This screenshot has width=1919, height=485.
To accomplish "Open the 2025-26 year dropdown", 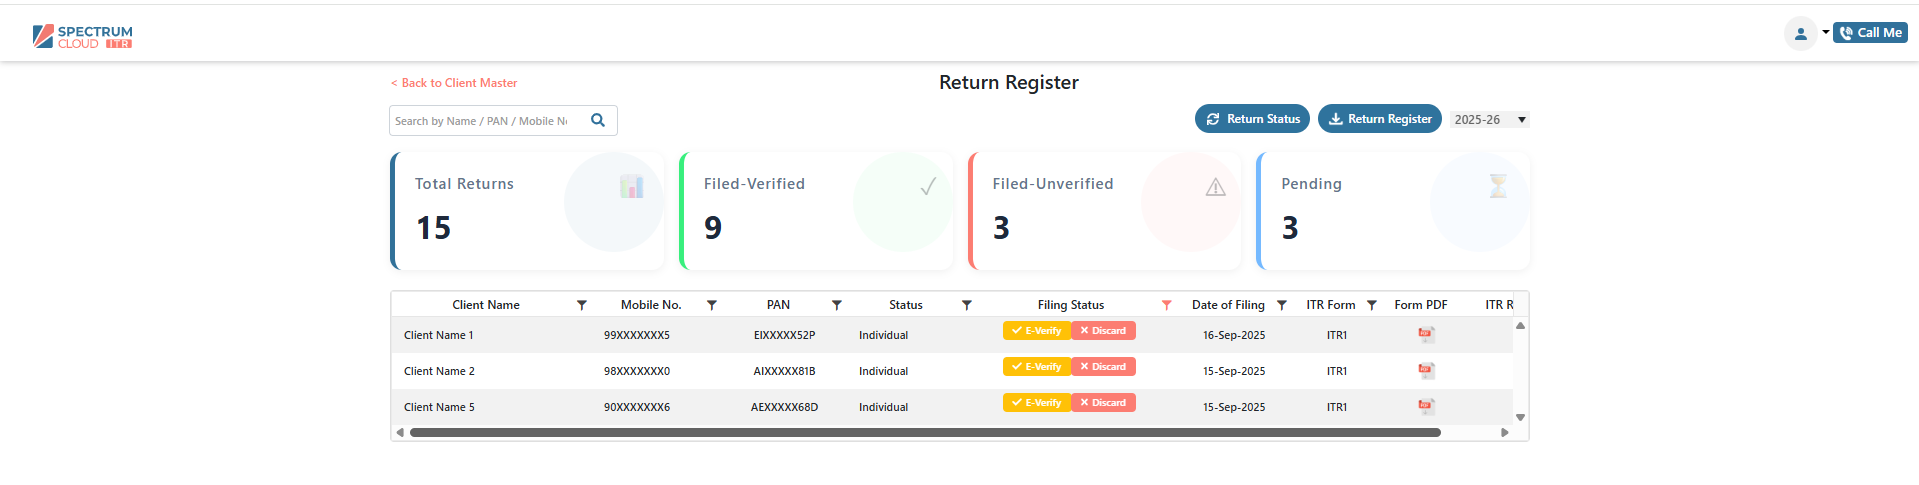I will pos(1489,120).
